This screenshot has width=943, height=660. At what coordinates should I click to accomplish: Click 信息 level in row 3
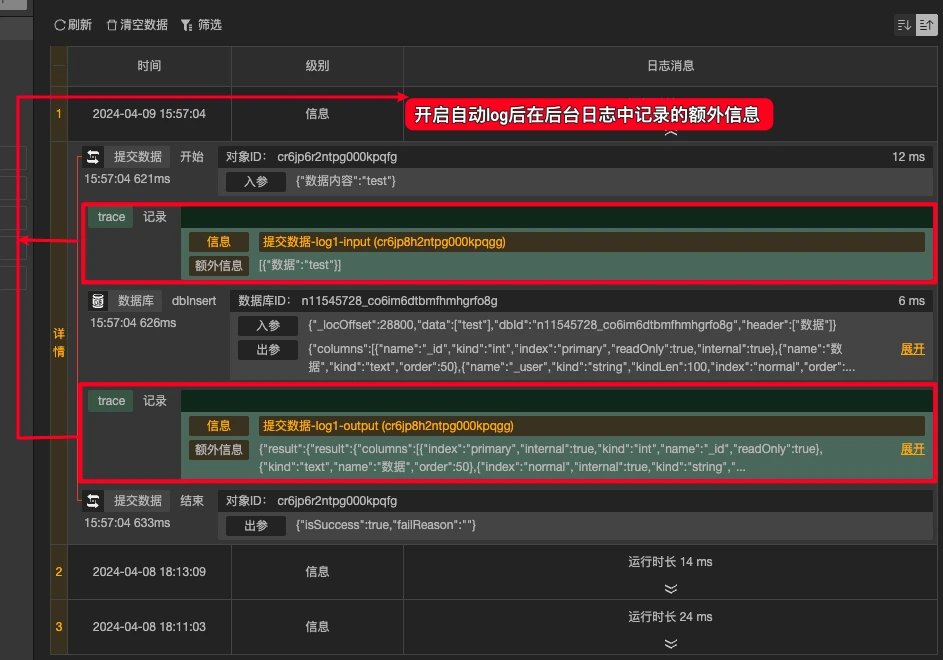point(317,626)
